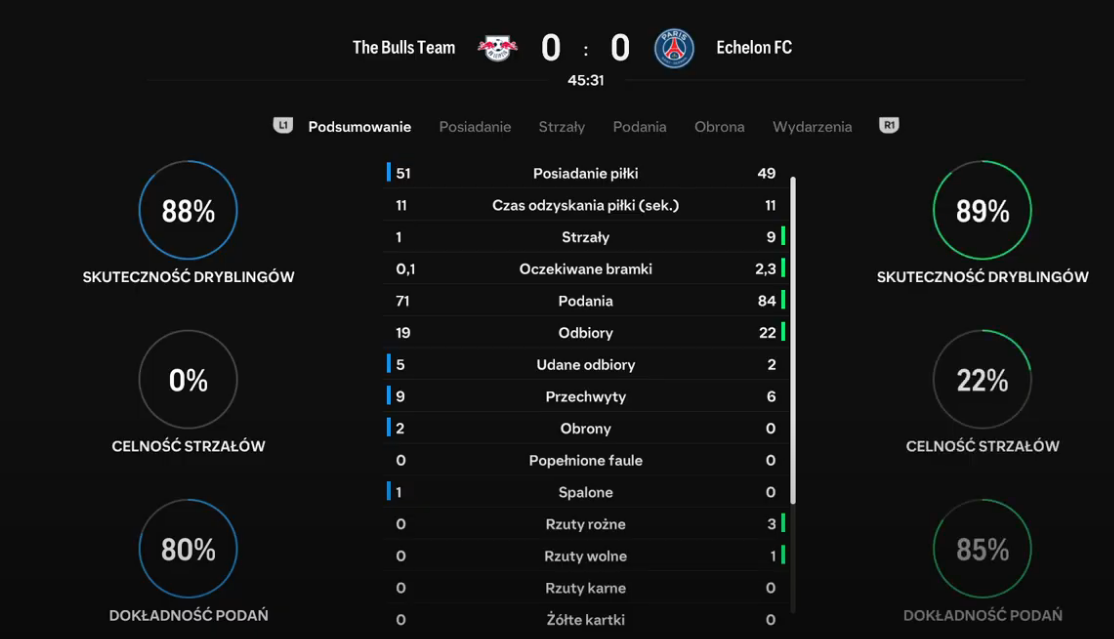The width and height of the screenshot is (1114, 639).
Task: Click the L1 bumper button icon
Action: pos(283,126)
